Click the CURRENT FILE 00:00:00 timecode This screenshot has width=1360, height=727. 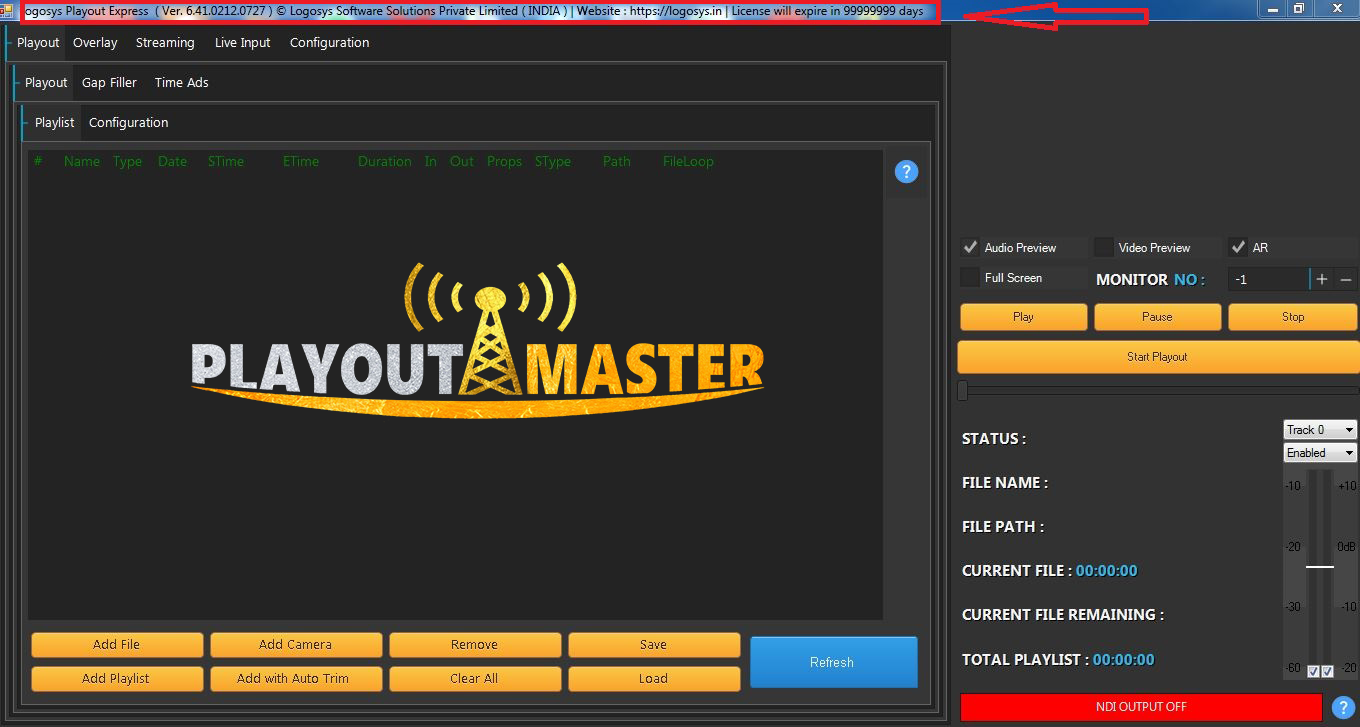(1106, 571)
